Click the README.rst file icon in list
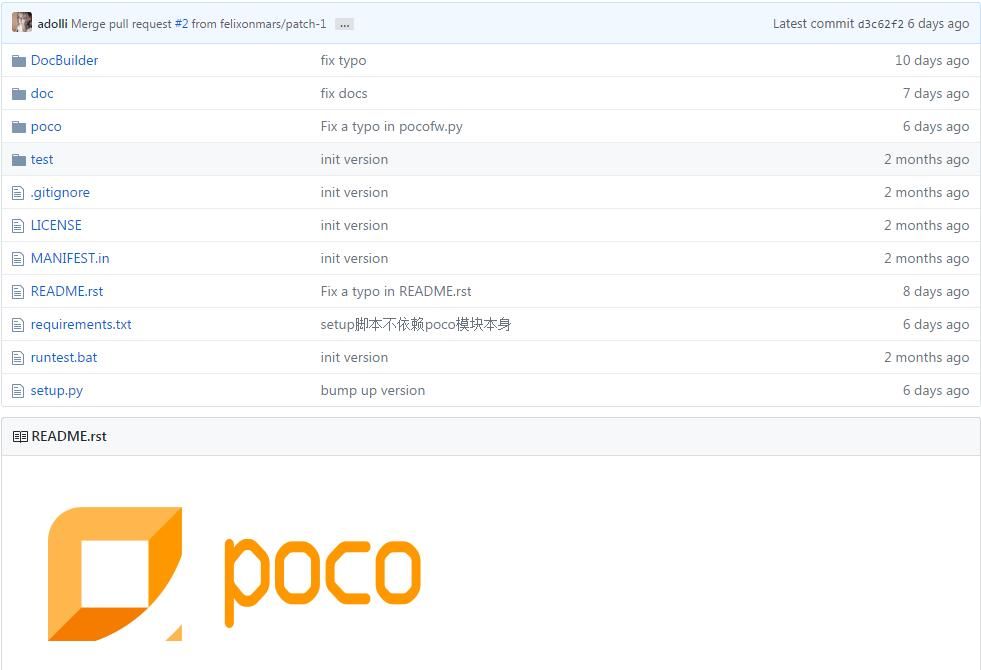Screen dimensions: 981x670 tap(18, 292)
